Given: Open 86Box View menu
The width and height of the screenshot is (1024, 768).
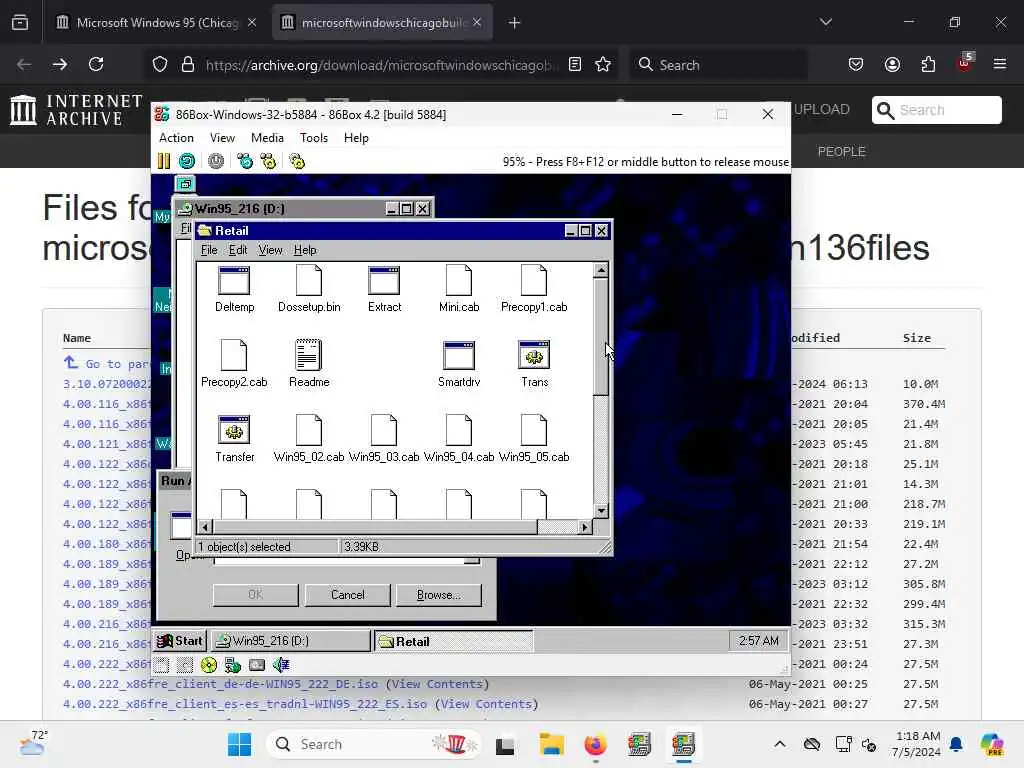Looking at the screenshot, I should pos(222,138).
